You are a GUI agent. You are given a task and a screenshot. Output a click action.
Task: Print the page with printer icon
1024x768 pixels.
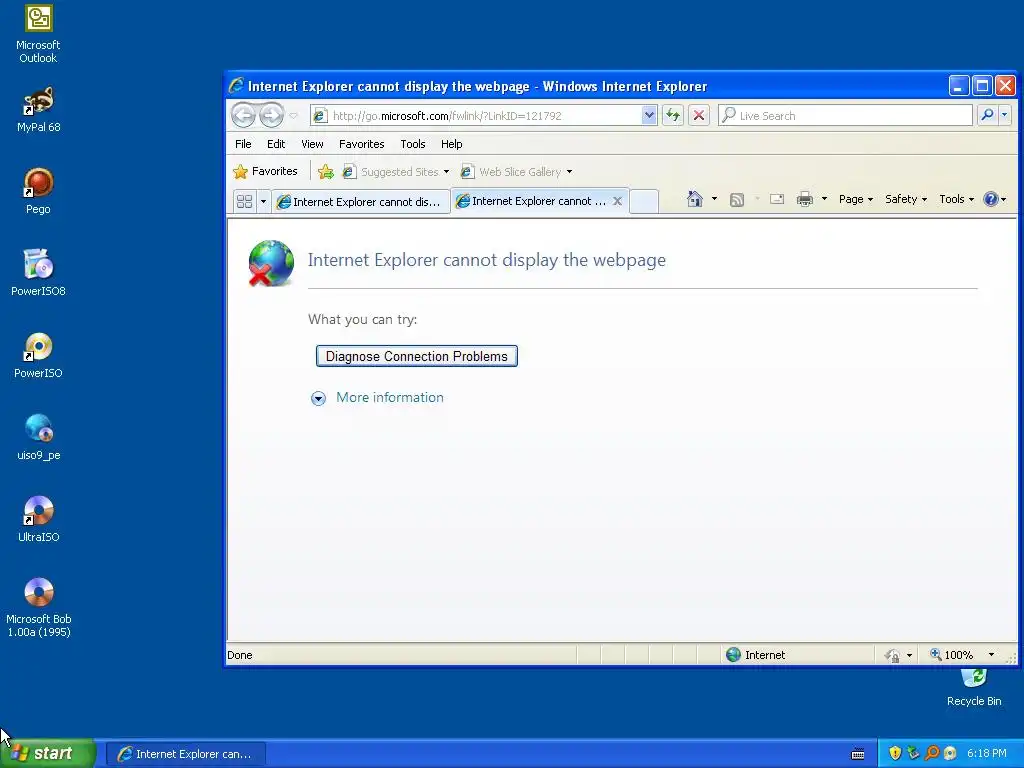[x=805, y=199]
